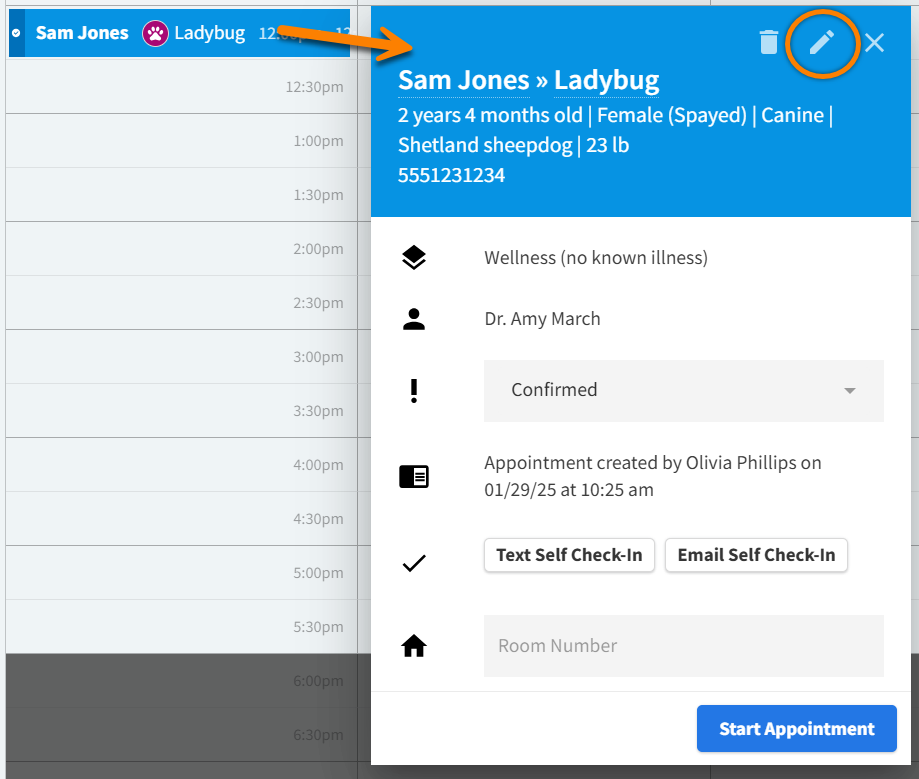Image resolution: width=919 pixels, height=779 pixels.
Task: Click the pink paw print icon
Action: (x=155, y=33)
